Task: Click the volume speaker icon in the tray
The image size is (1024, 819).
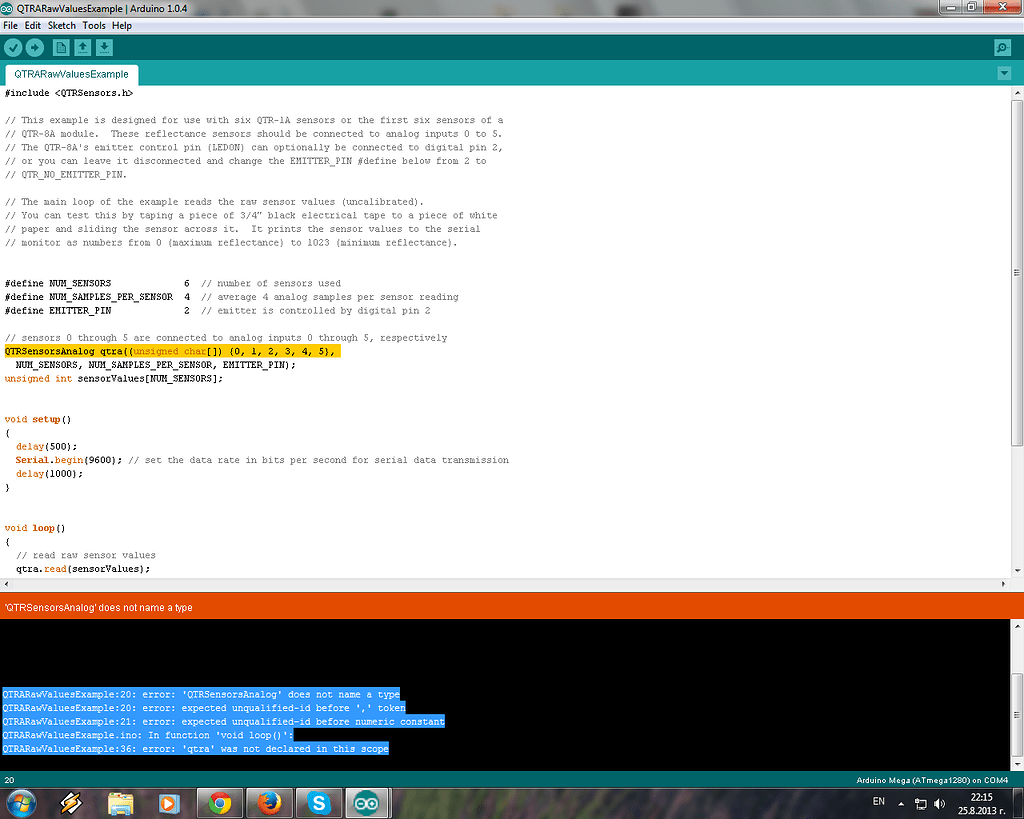Action: coord(938,803)
